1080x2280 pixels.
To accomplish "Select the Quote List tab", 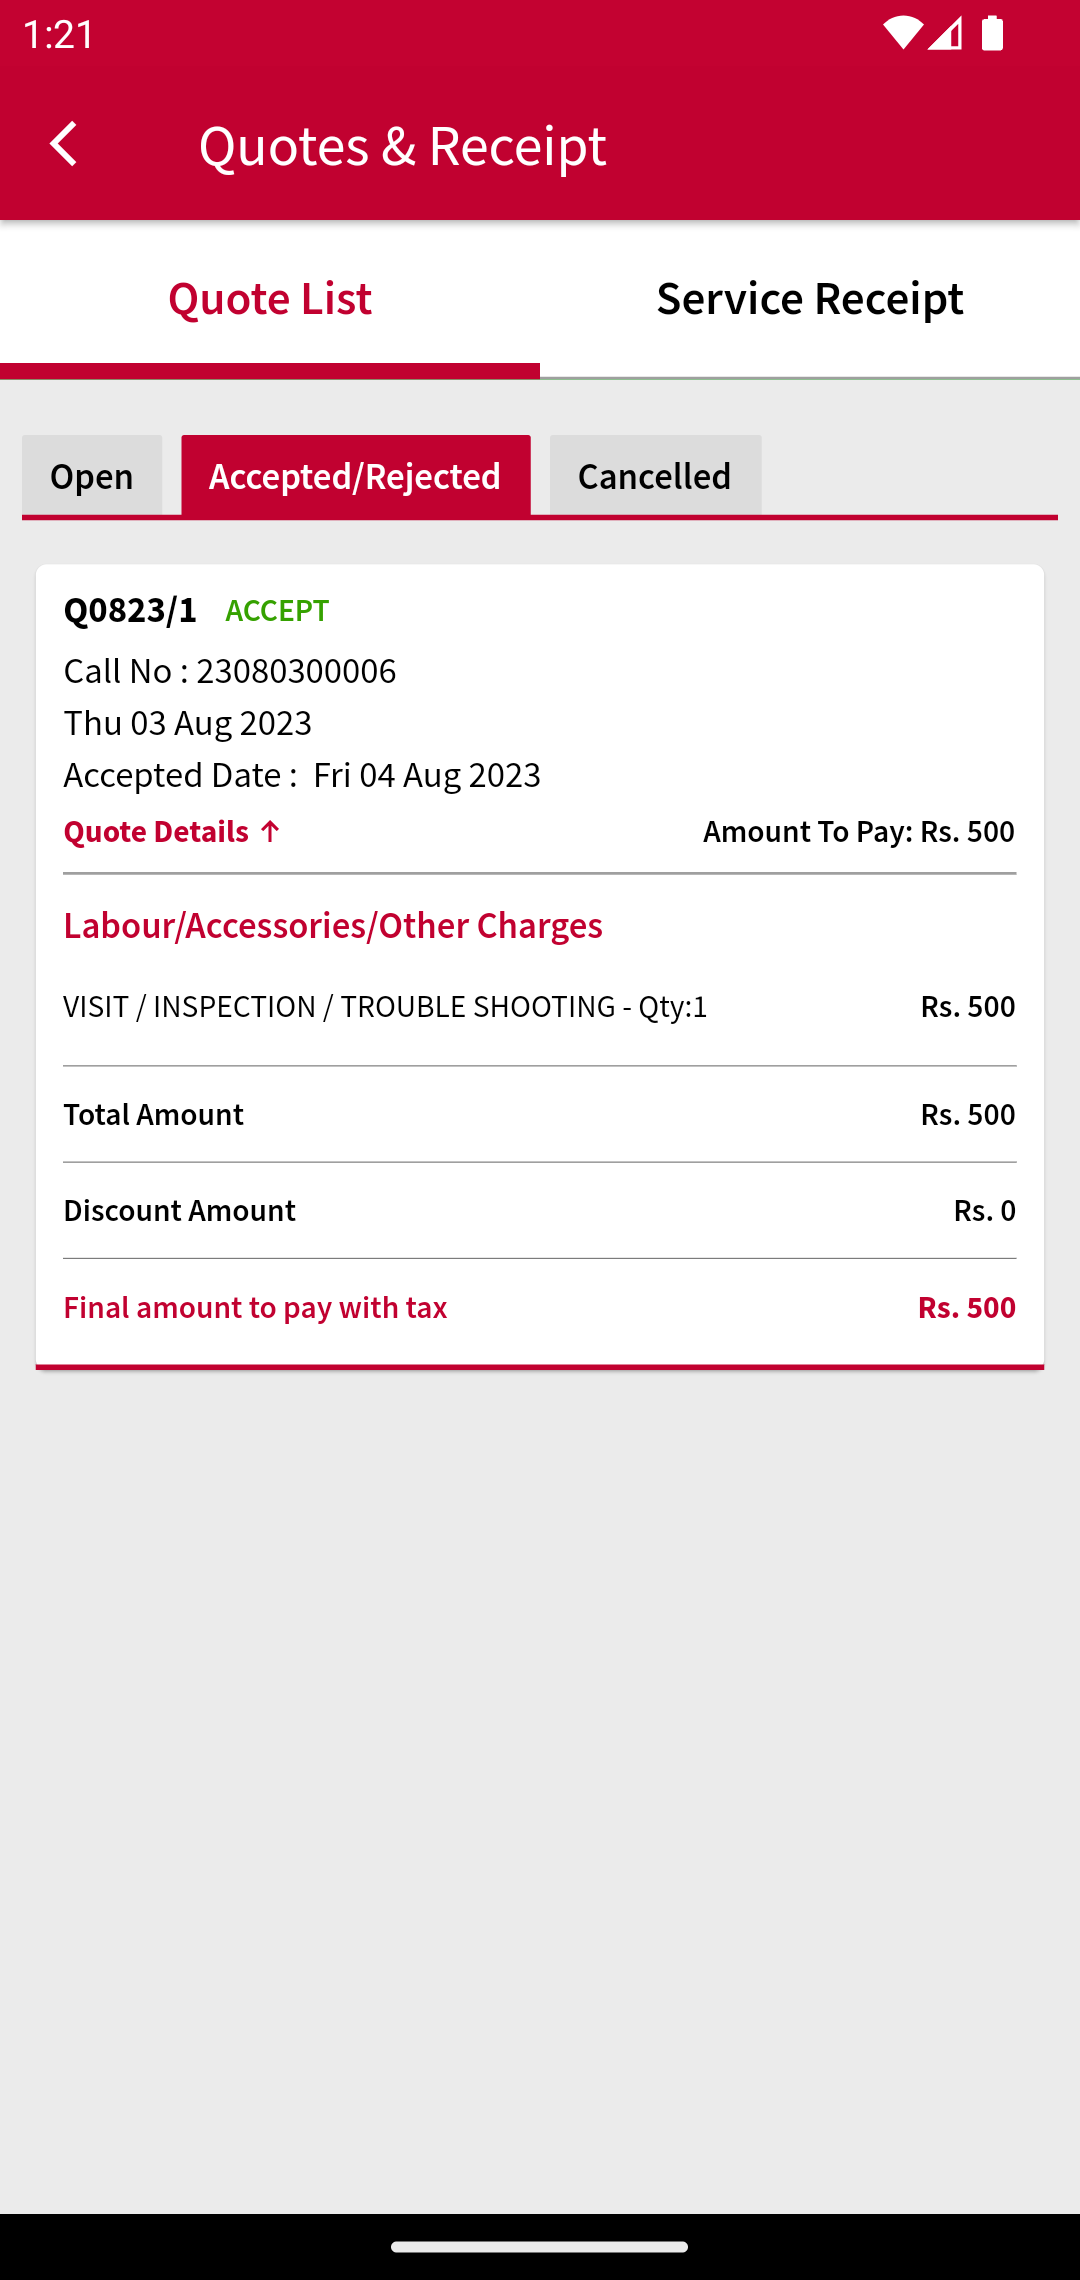I will tap(270, 299).
